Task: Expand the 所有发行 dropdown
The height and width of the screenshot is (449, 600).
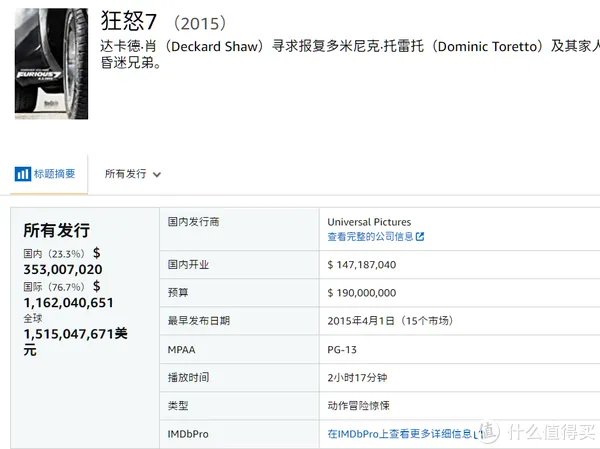Action: click(132, 174)
